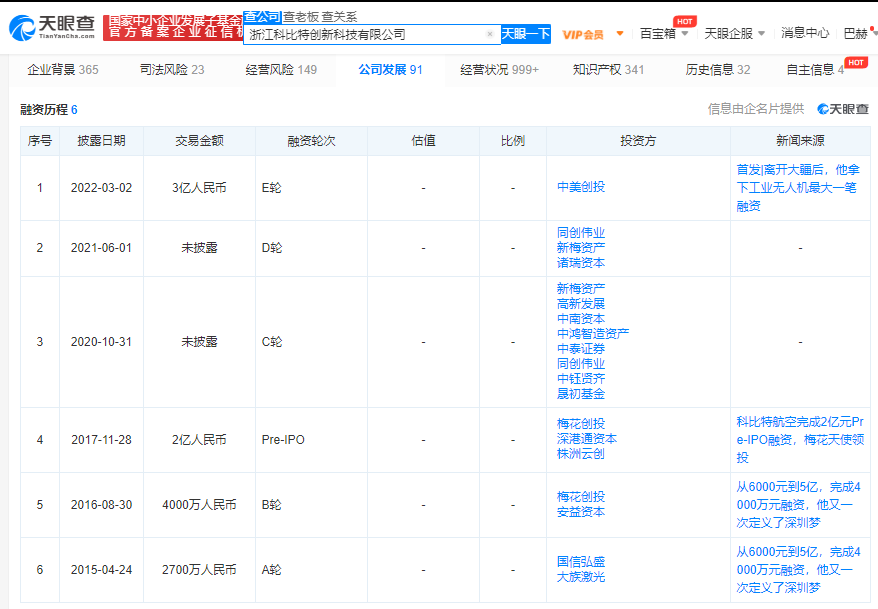Open investor 中美创投 link

pos(581,187)
